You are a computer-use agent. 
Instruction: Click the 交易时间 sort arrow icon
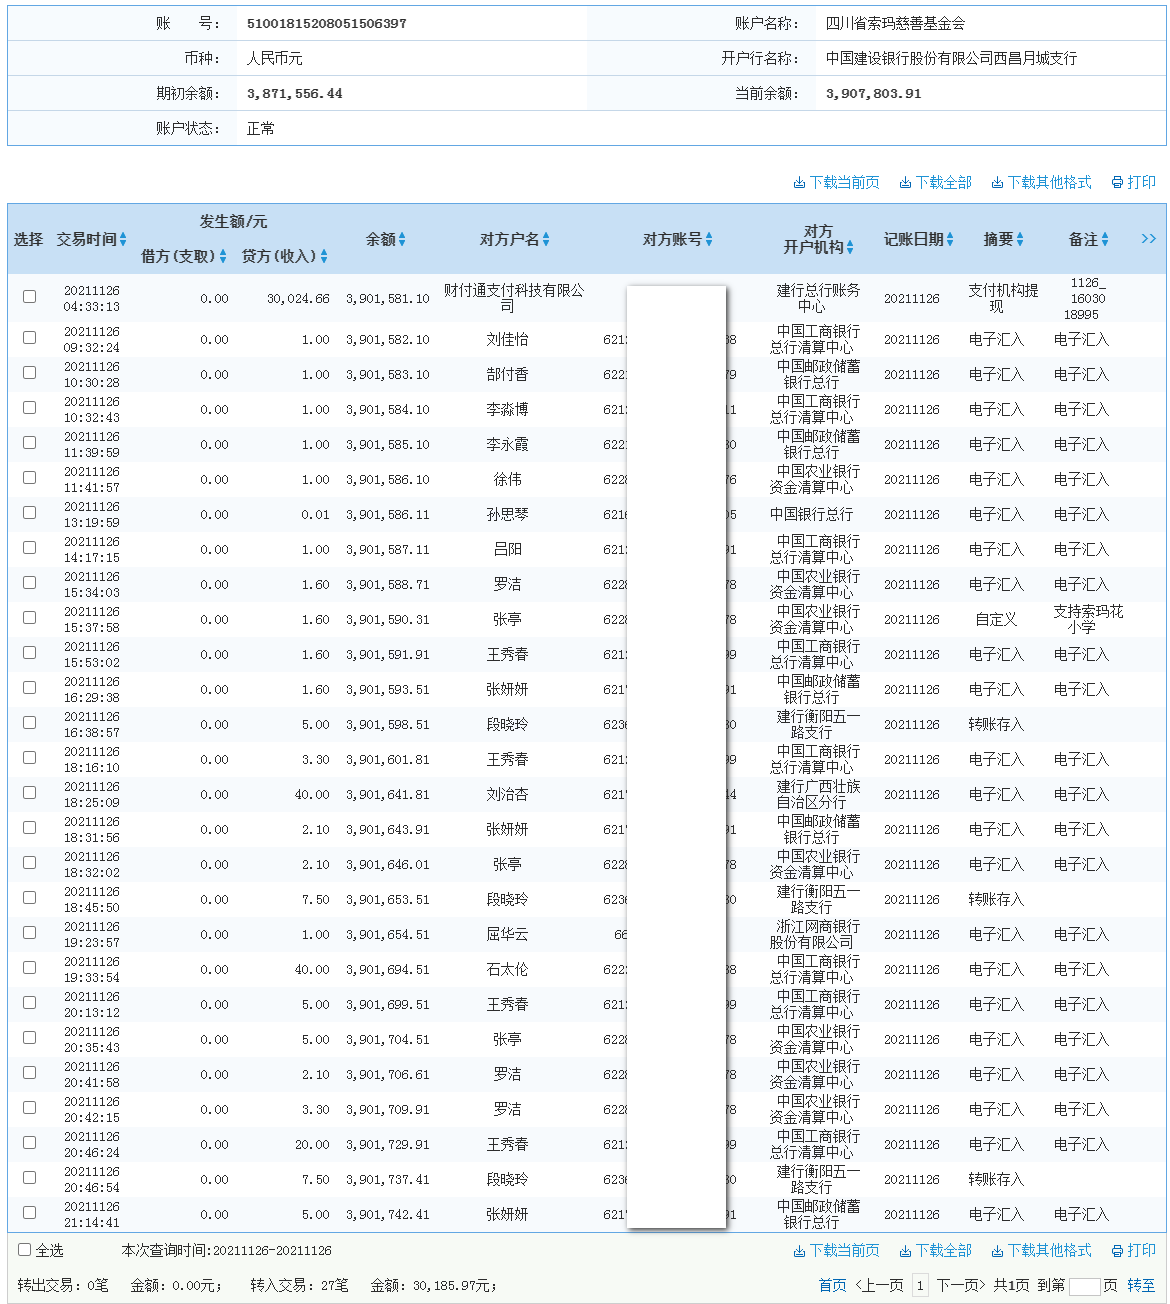pyautogui.click(x=124, y=239)
